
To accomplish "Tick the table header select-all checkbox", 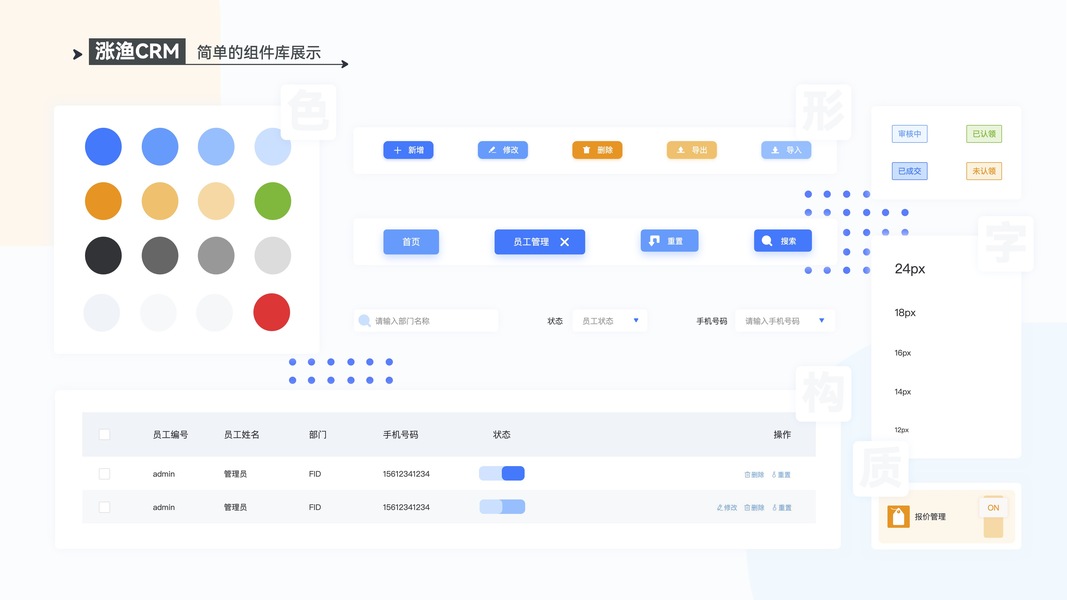I will click(104, 434).
